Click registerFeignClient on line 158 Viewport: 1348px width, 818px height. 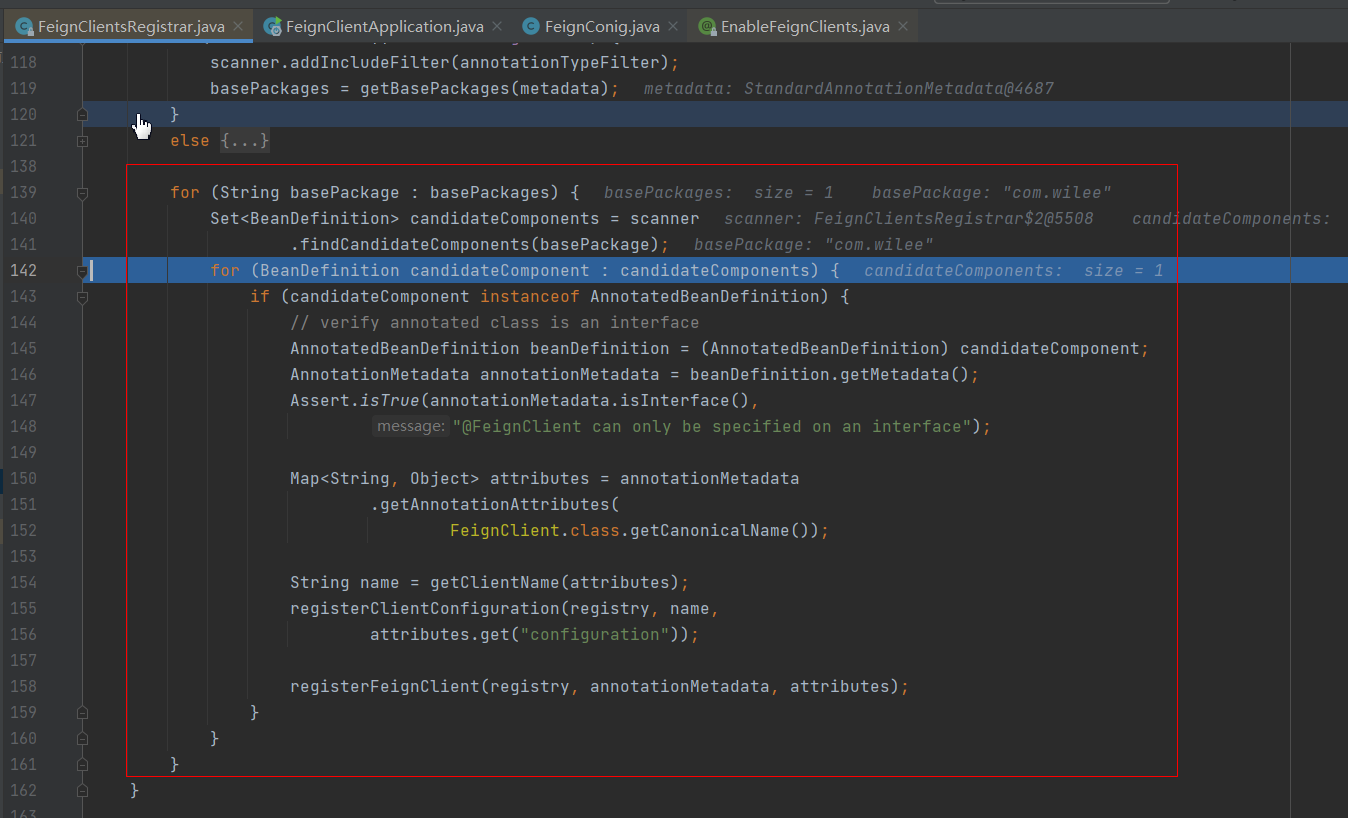tap(385, 686)
